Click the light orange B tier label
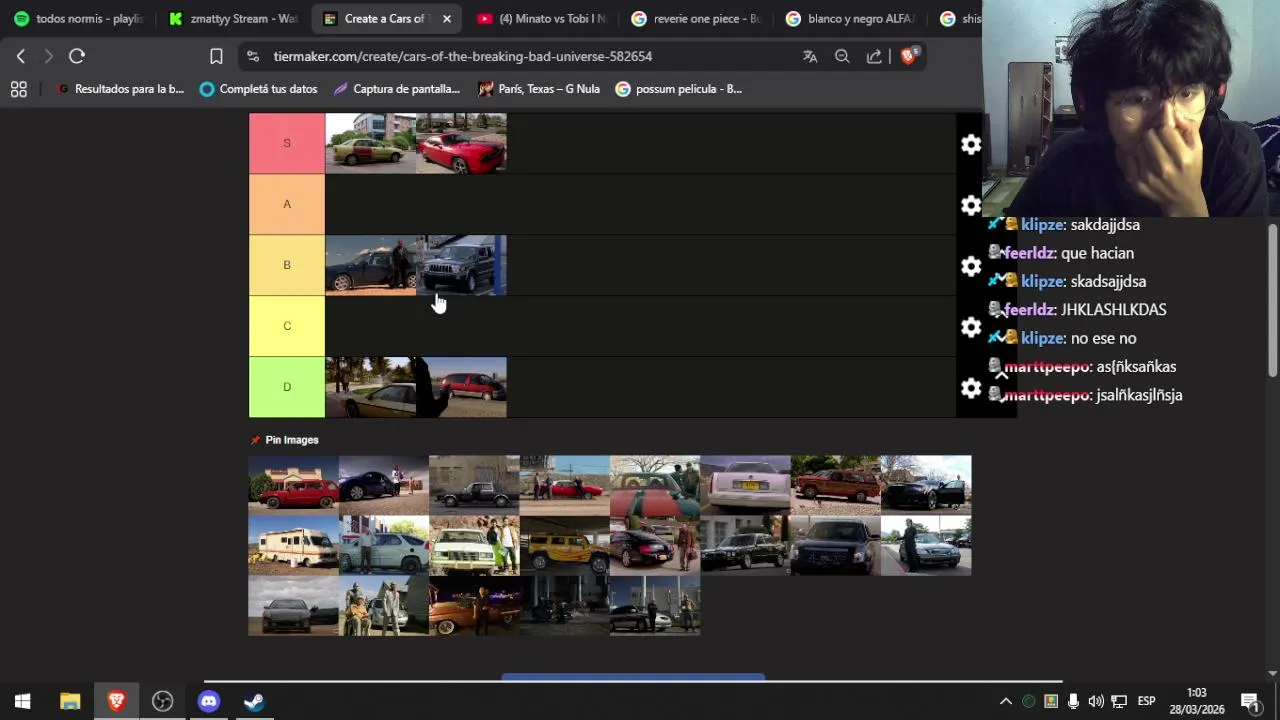The image size is (1280, 720). coord(287,265)
